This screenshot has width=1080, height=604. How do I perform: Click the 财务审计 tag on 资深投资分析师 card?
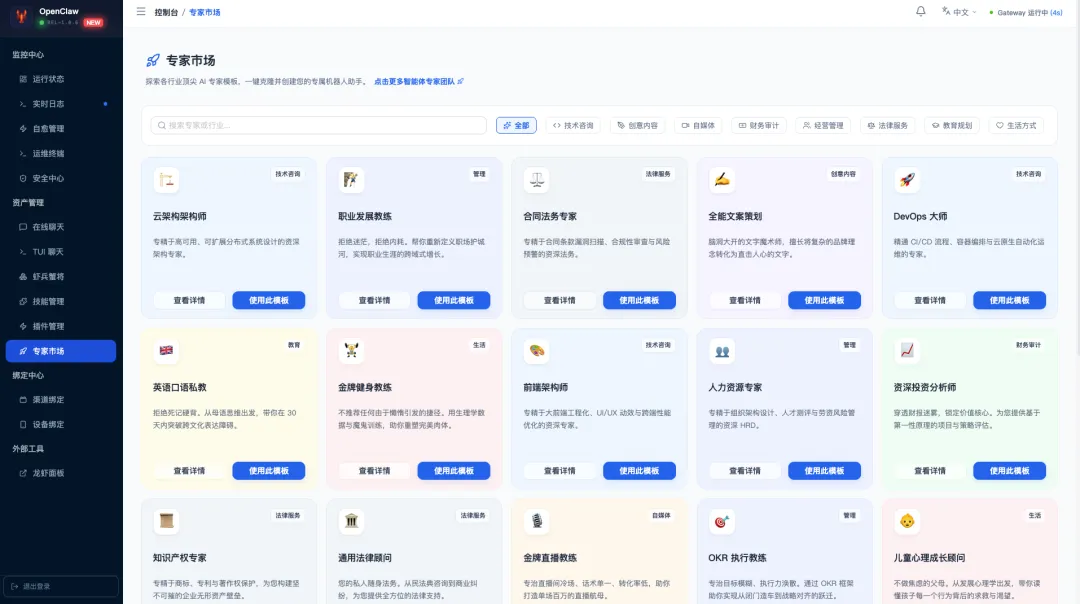click(1028, 345)
